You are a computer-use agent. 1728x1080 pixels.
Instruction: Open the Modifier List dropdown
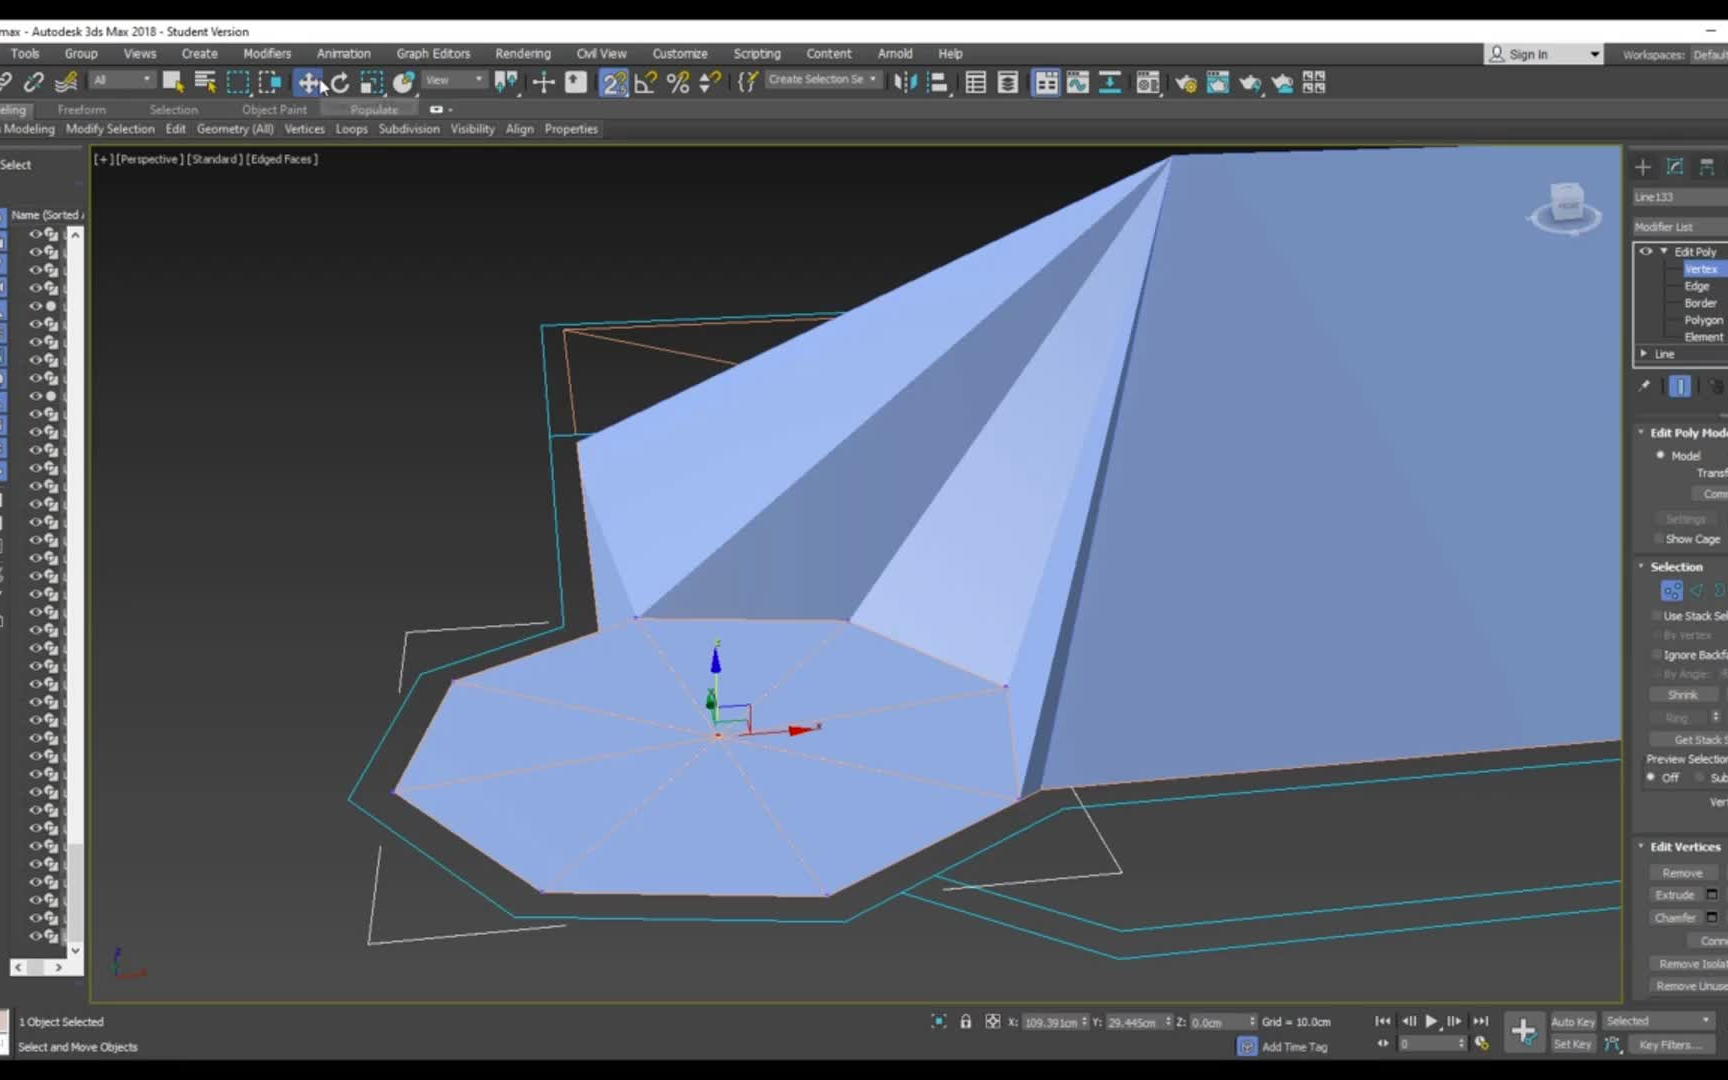1680,227
